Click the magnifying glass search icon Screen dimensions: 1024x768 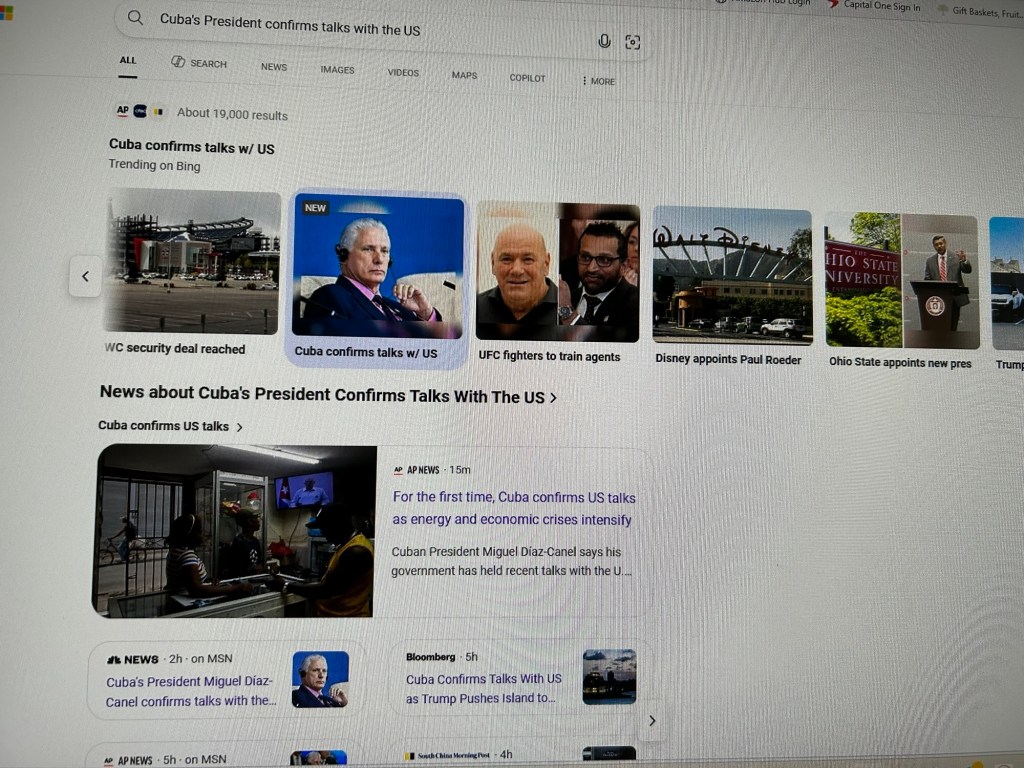pyautogui.click(x=136, y=17)
